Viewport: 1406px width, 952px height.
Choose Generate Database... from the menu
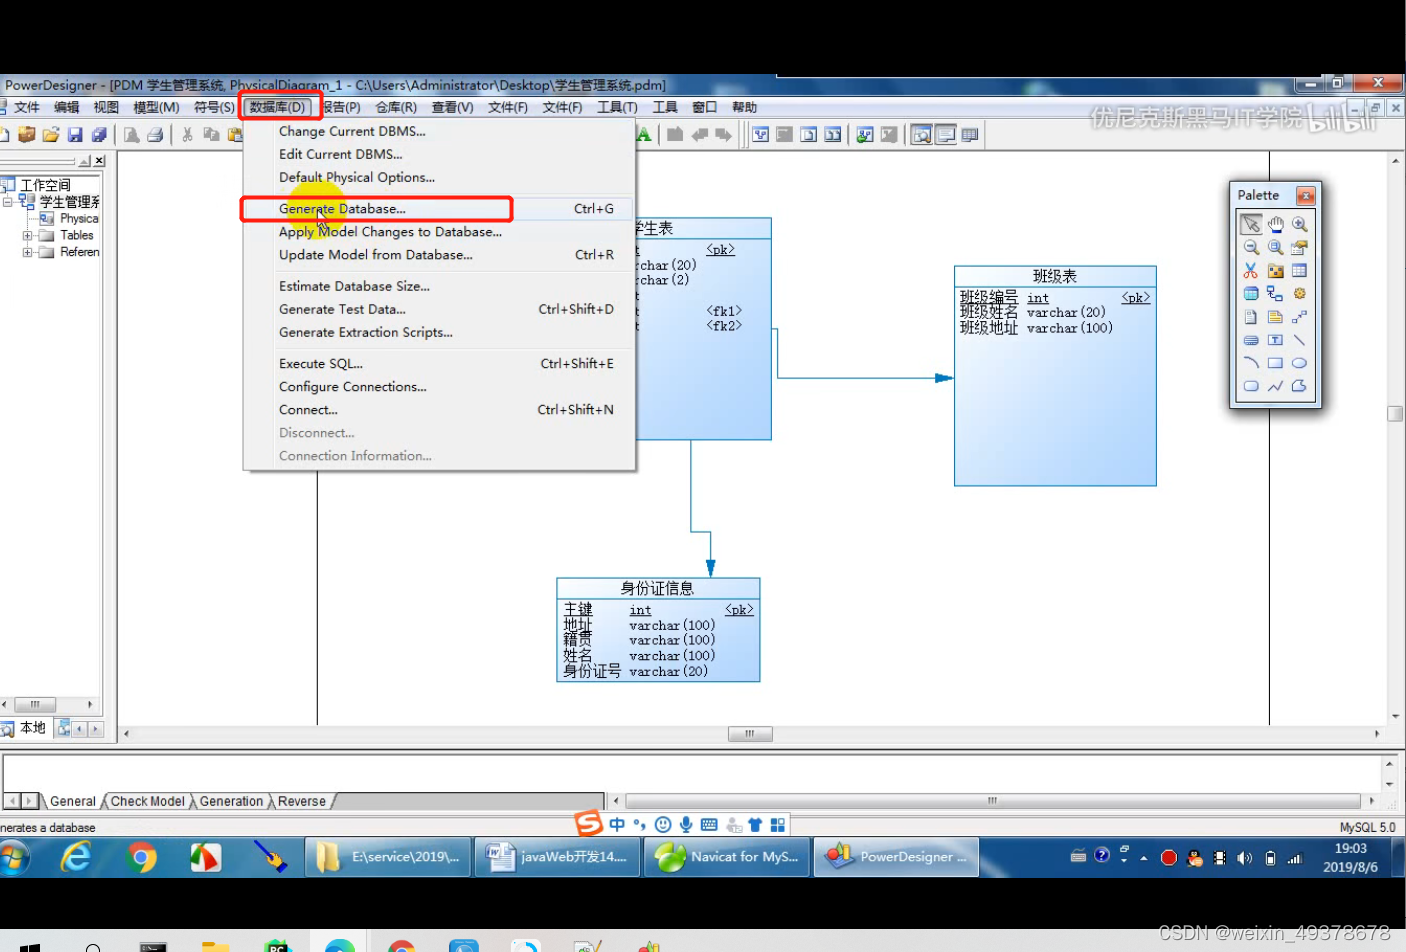pyautogui.click(x=342, y=209)
